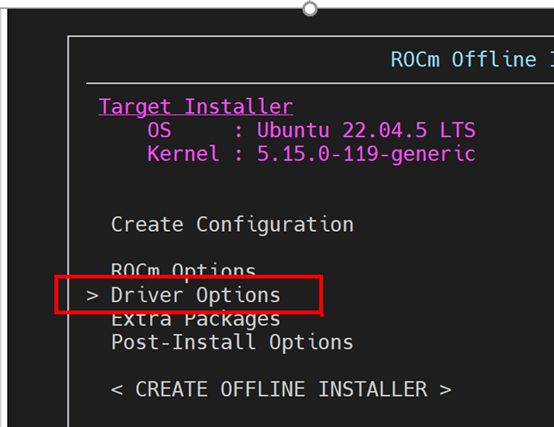Click the red highlight box border
Screen dimensions: 554x427
pyautogui.click(x=188, y=277)
